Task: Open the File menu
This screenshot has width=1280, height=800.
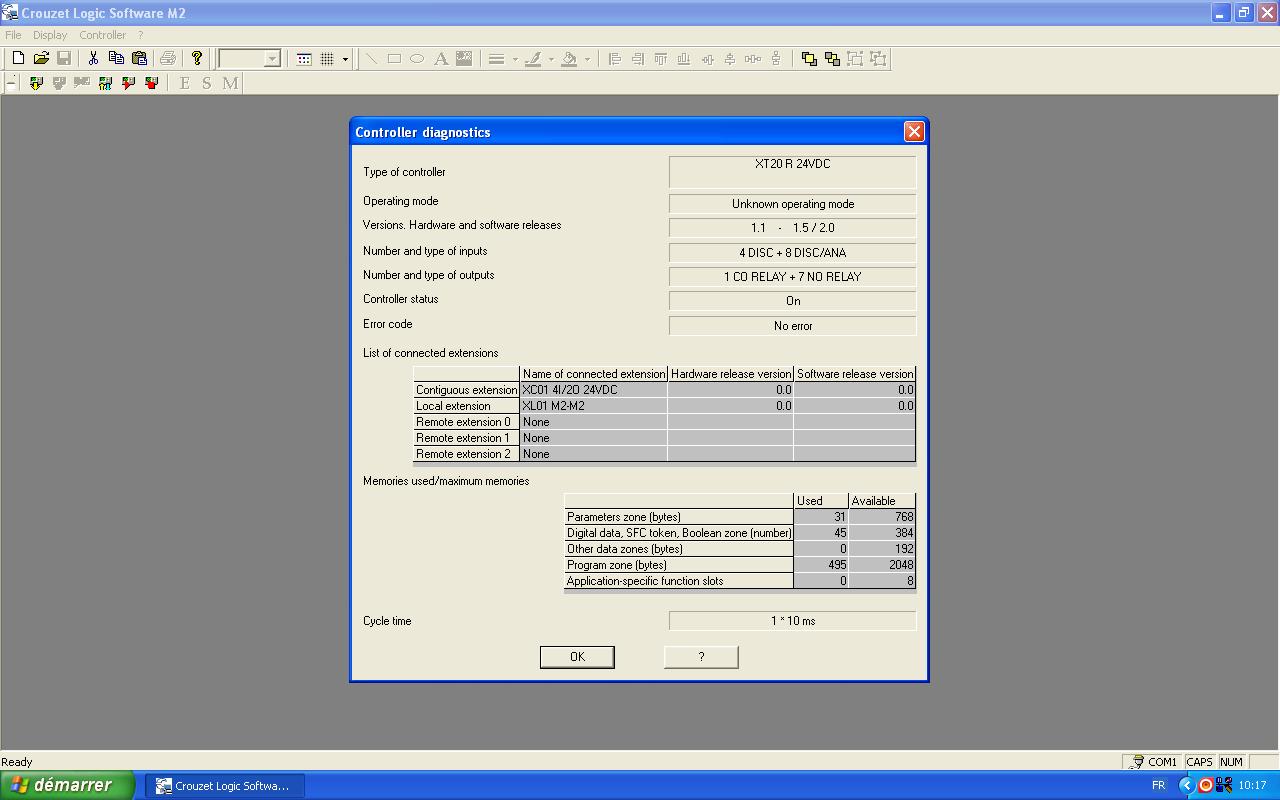Action: click(13, 35)
